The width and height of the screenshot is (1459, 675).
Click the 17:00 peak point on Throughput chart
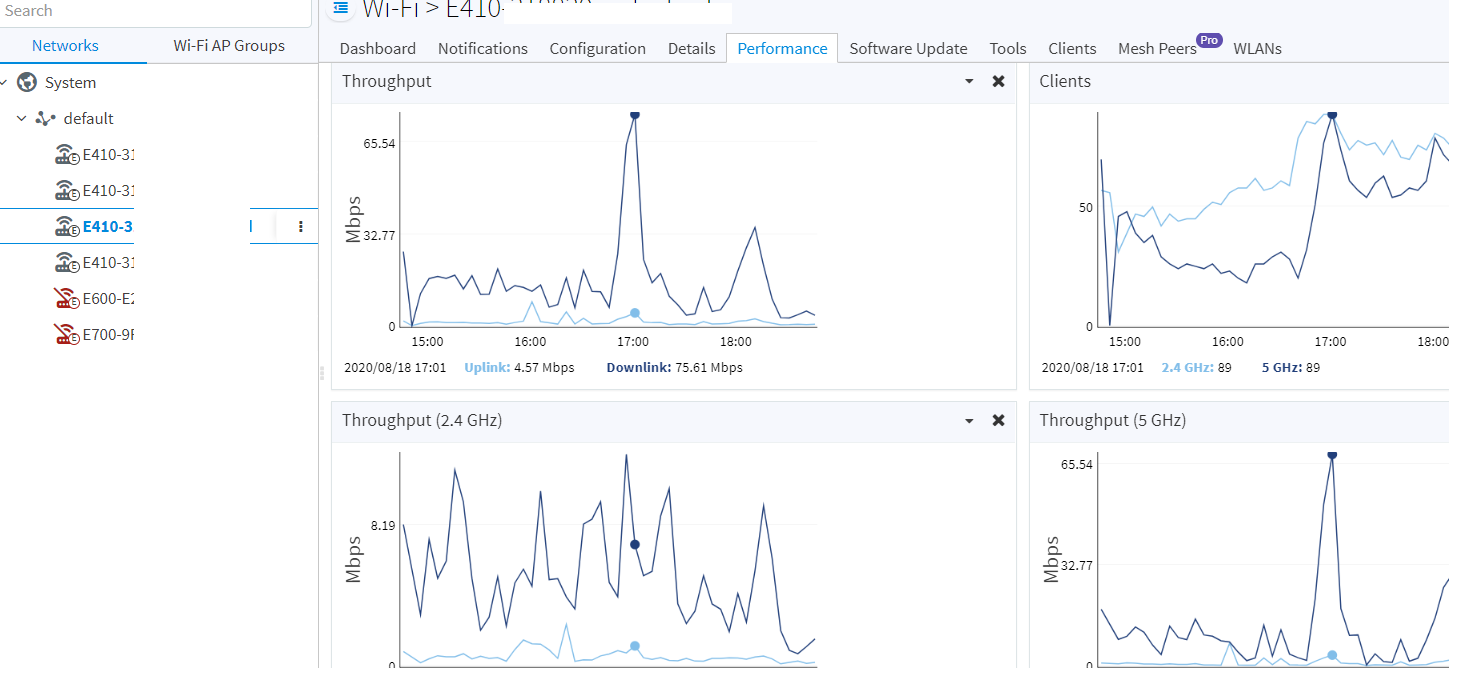(x=634, y=115)
